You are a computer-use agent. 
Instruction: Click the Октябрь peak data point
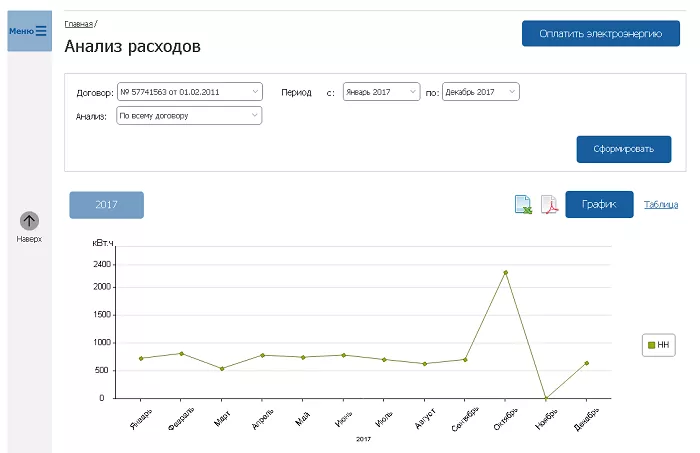506,272
